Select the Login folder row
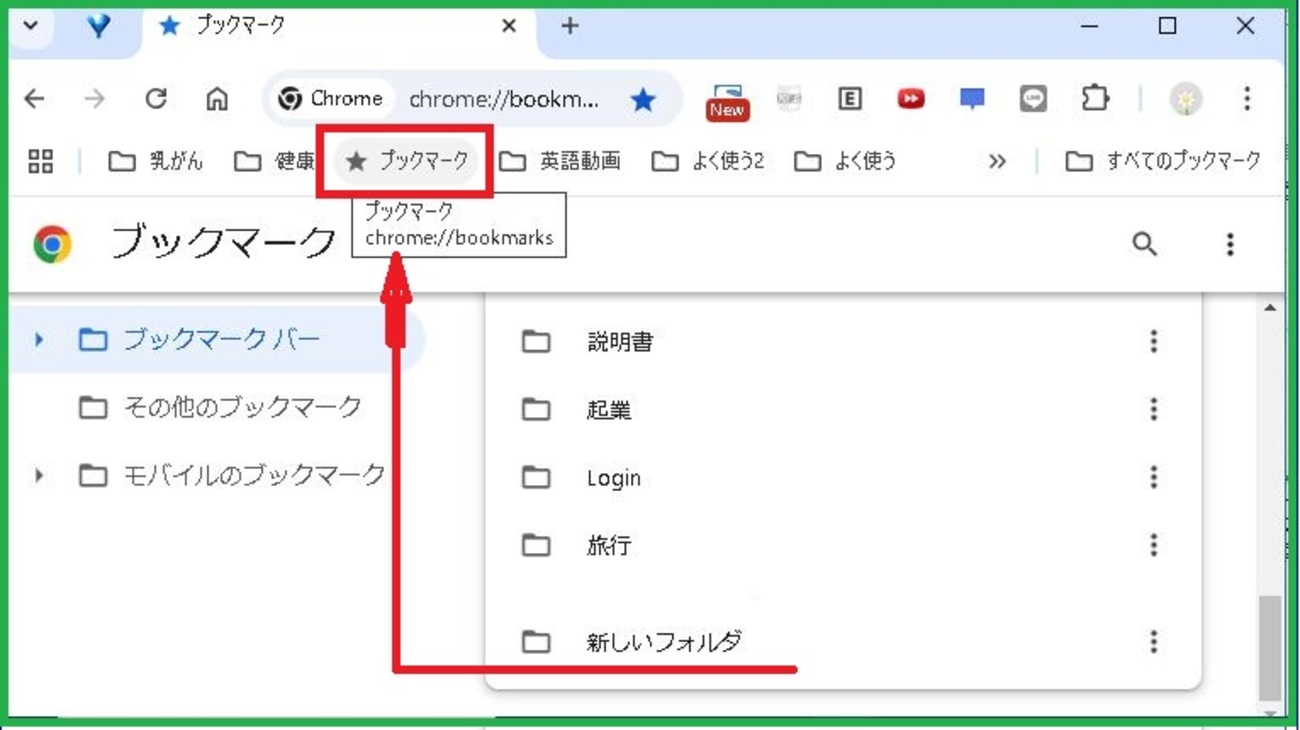This screenshot has width=1300, height=730. coord(842,477)
